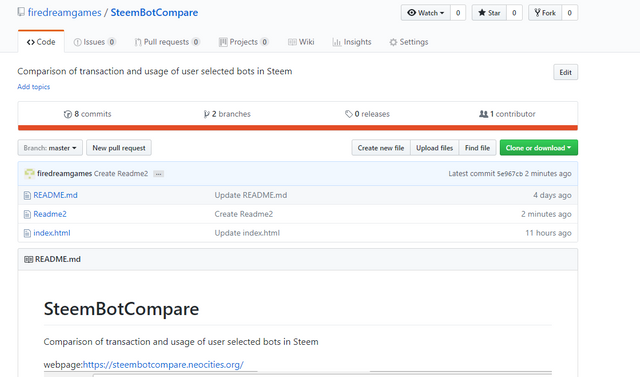Screen dimensions: 640x377
Task: Click the fork count next to Fork
Action: click(569, 13)
